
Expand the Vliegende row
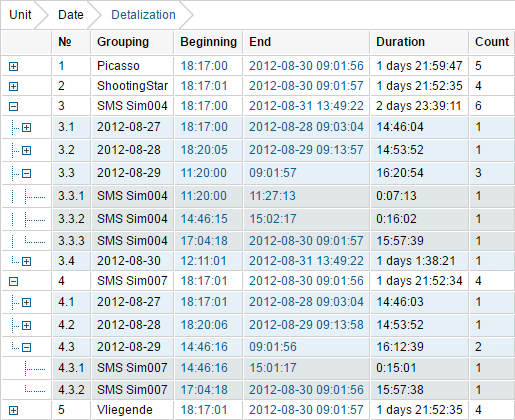(13, 410)
